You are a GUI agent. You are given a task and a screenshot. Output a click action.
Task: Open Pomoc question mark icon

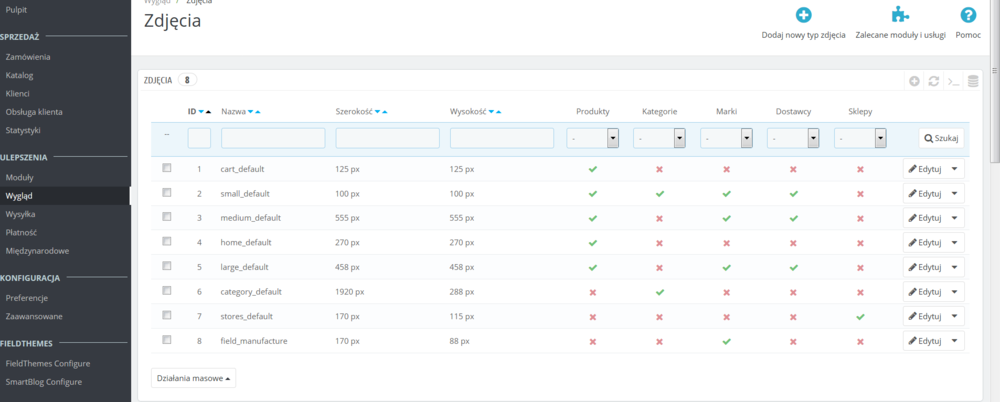[x=968, y=15]
